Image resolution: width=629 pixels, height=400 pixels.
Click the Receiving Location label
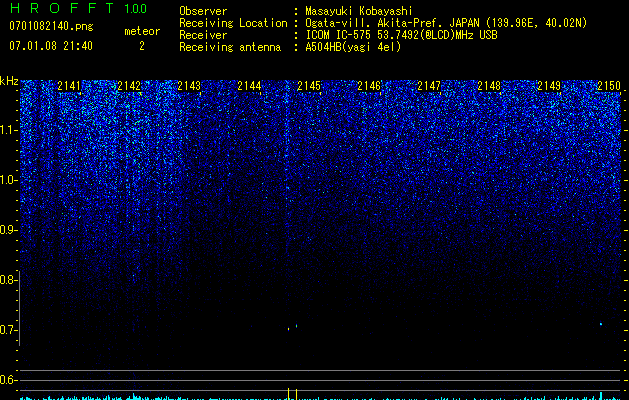tap(233, 23)
